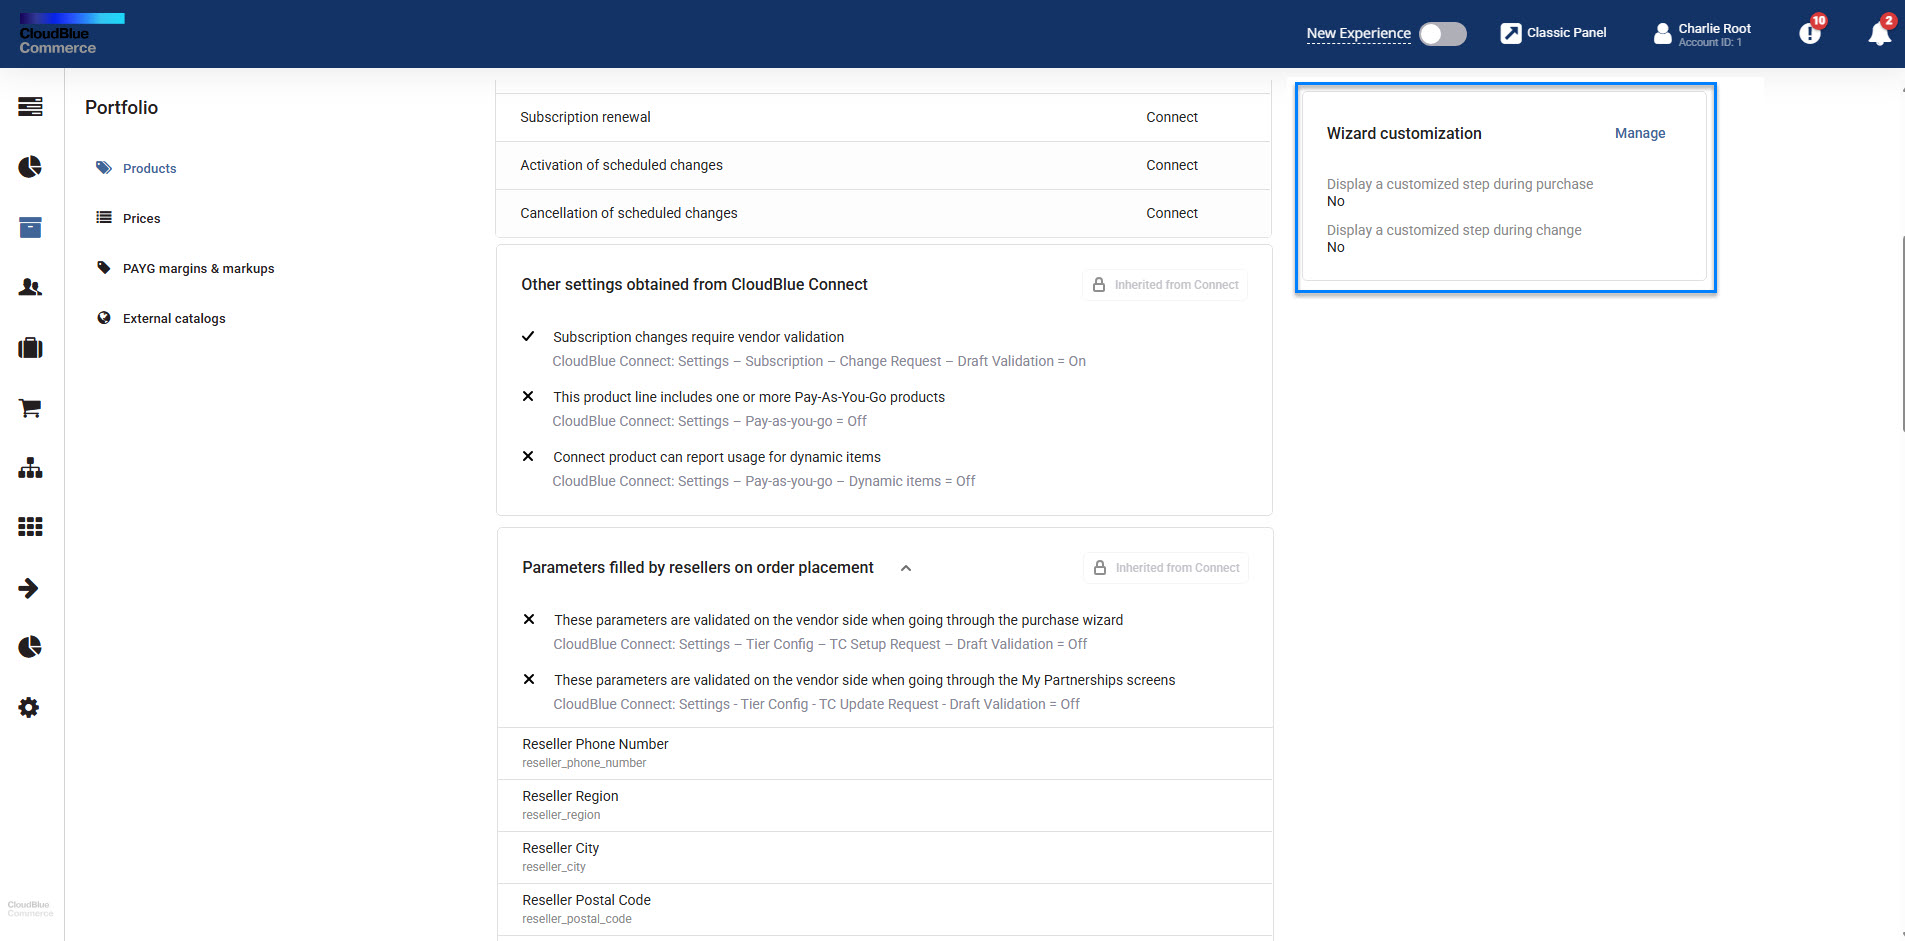Click the archive box sidebar icon
This screenshot has width=1905, height=941.
30,227
